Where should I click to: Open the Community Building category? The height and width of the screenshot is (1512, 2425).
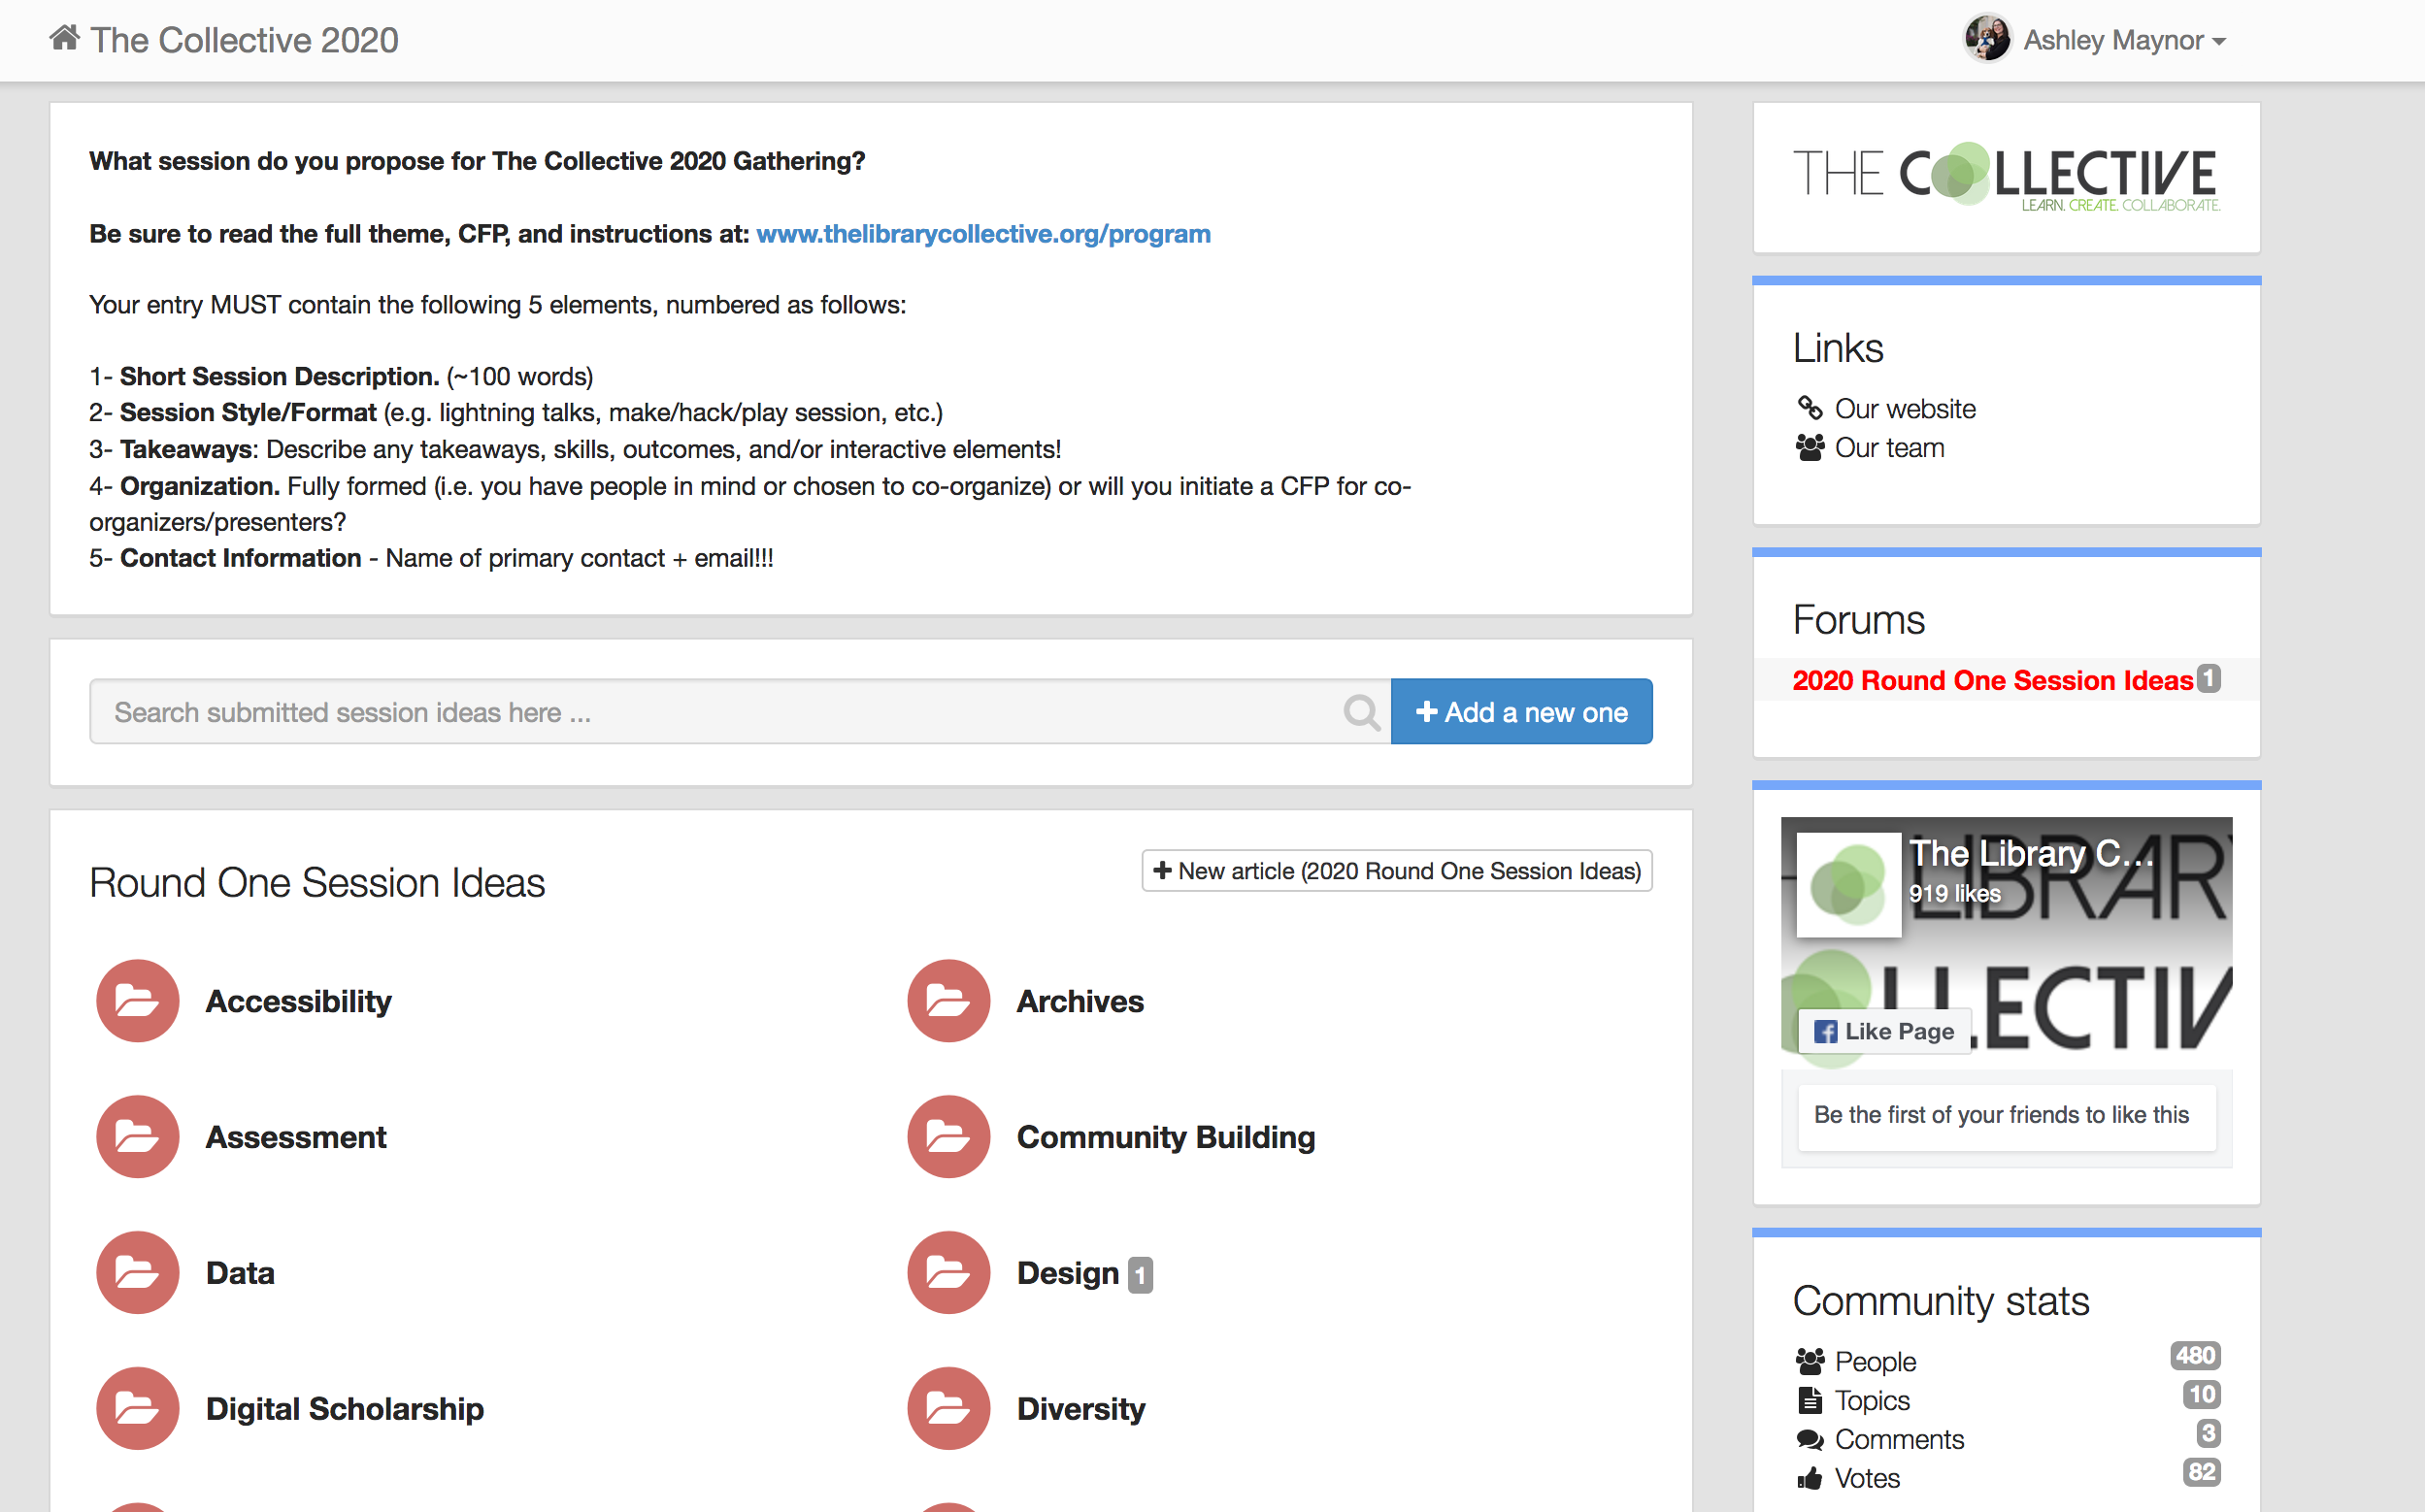[1165, 1137]
